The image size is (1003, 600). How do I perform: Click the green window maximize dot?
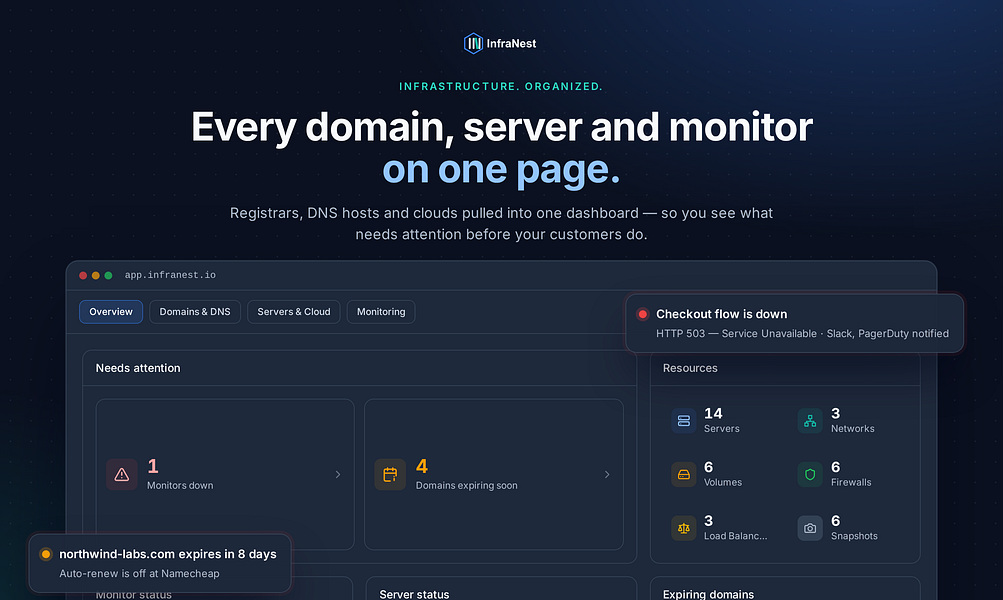point(109,276)
